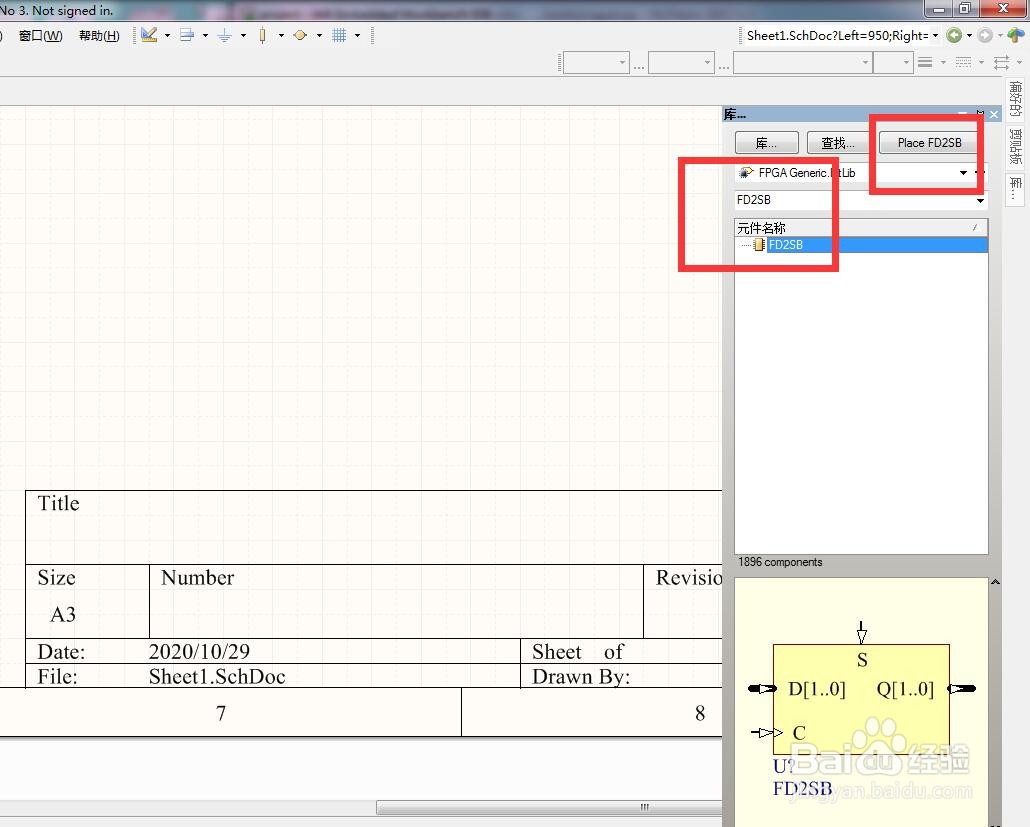
Task: Select the grids icon in toolbar
Action: click(x=339, y=35)
